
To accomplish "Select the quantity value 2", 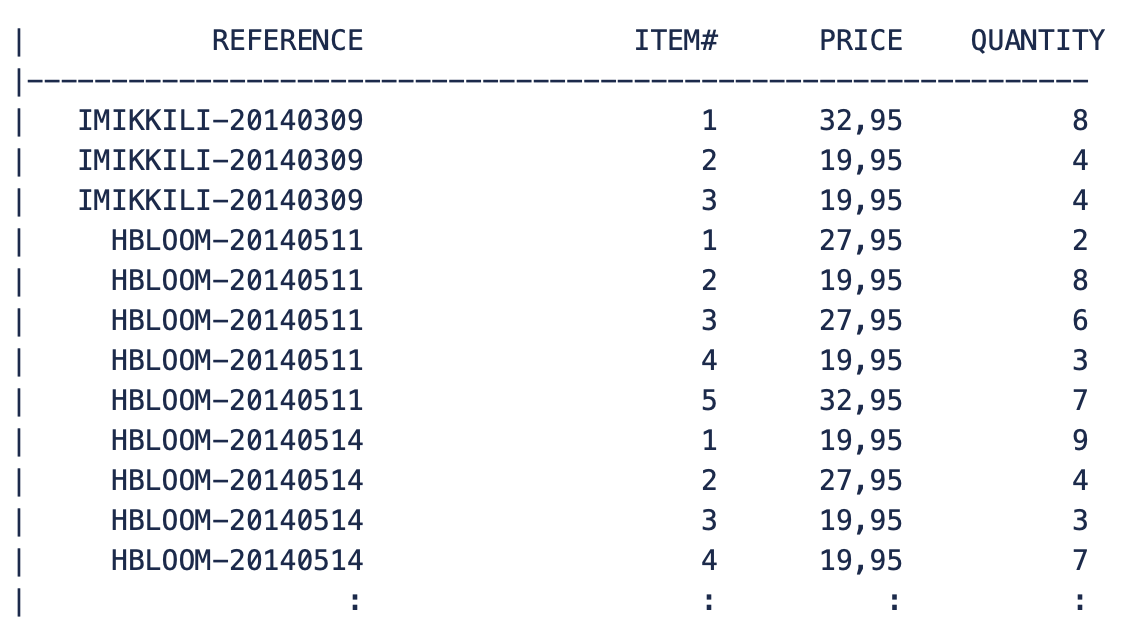I will (1079, 241).
